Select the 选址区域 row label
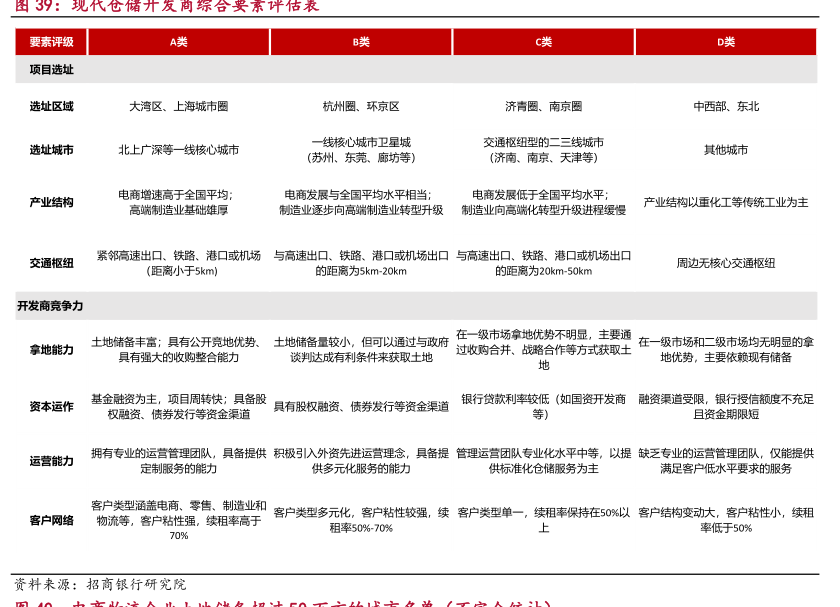Image resolution: width=840 pixels, height=607 pixels. click(51, 106)
